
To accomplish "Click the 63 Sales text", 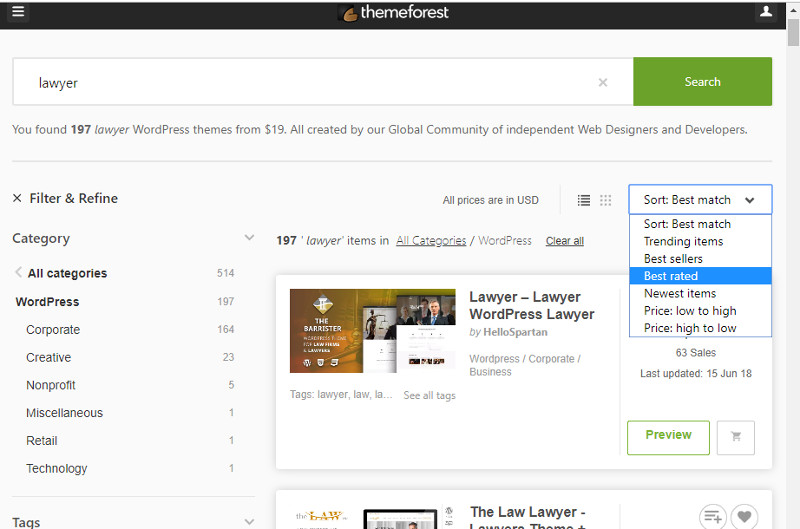I will click(696, 352).
